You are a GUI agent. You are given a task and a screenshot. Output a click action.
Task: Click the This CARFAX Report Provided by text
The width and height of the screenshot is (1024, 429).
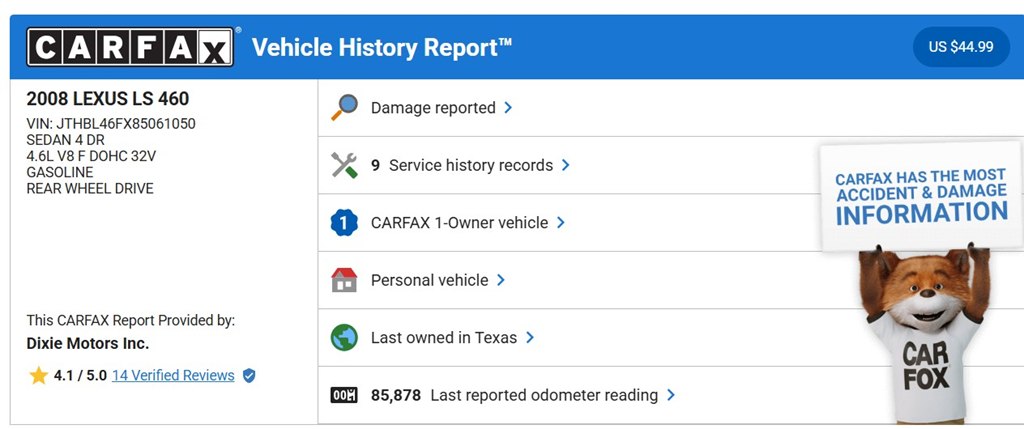pyautogui.click(x=131, y=321)
